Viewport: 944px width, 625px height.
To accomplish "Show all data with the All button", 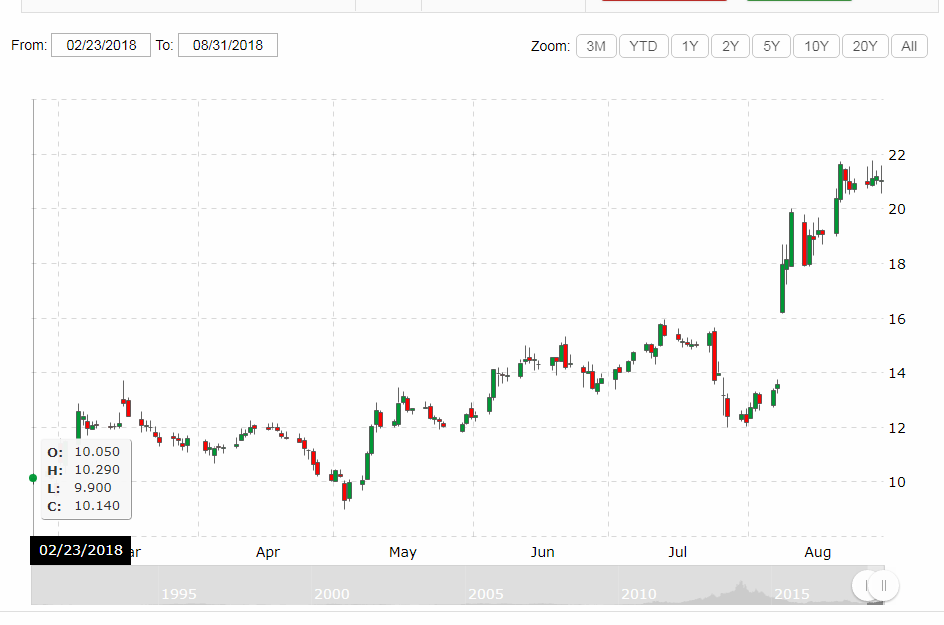I will 908,45.
